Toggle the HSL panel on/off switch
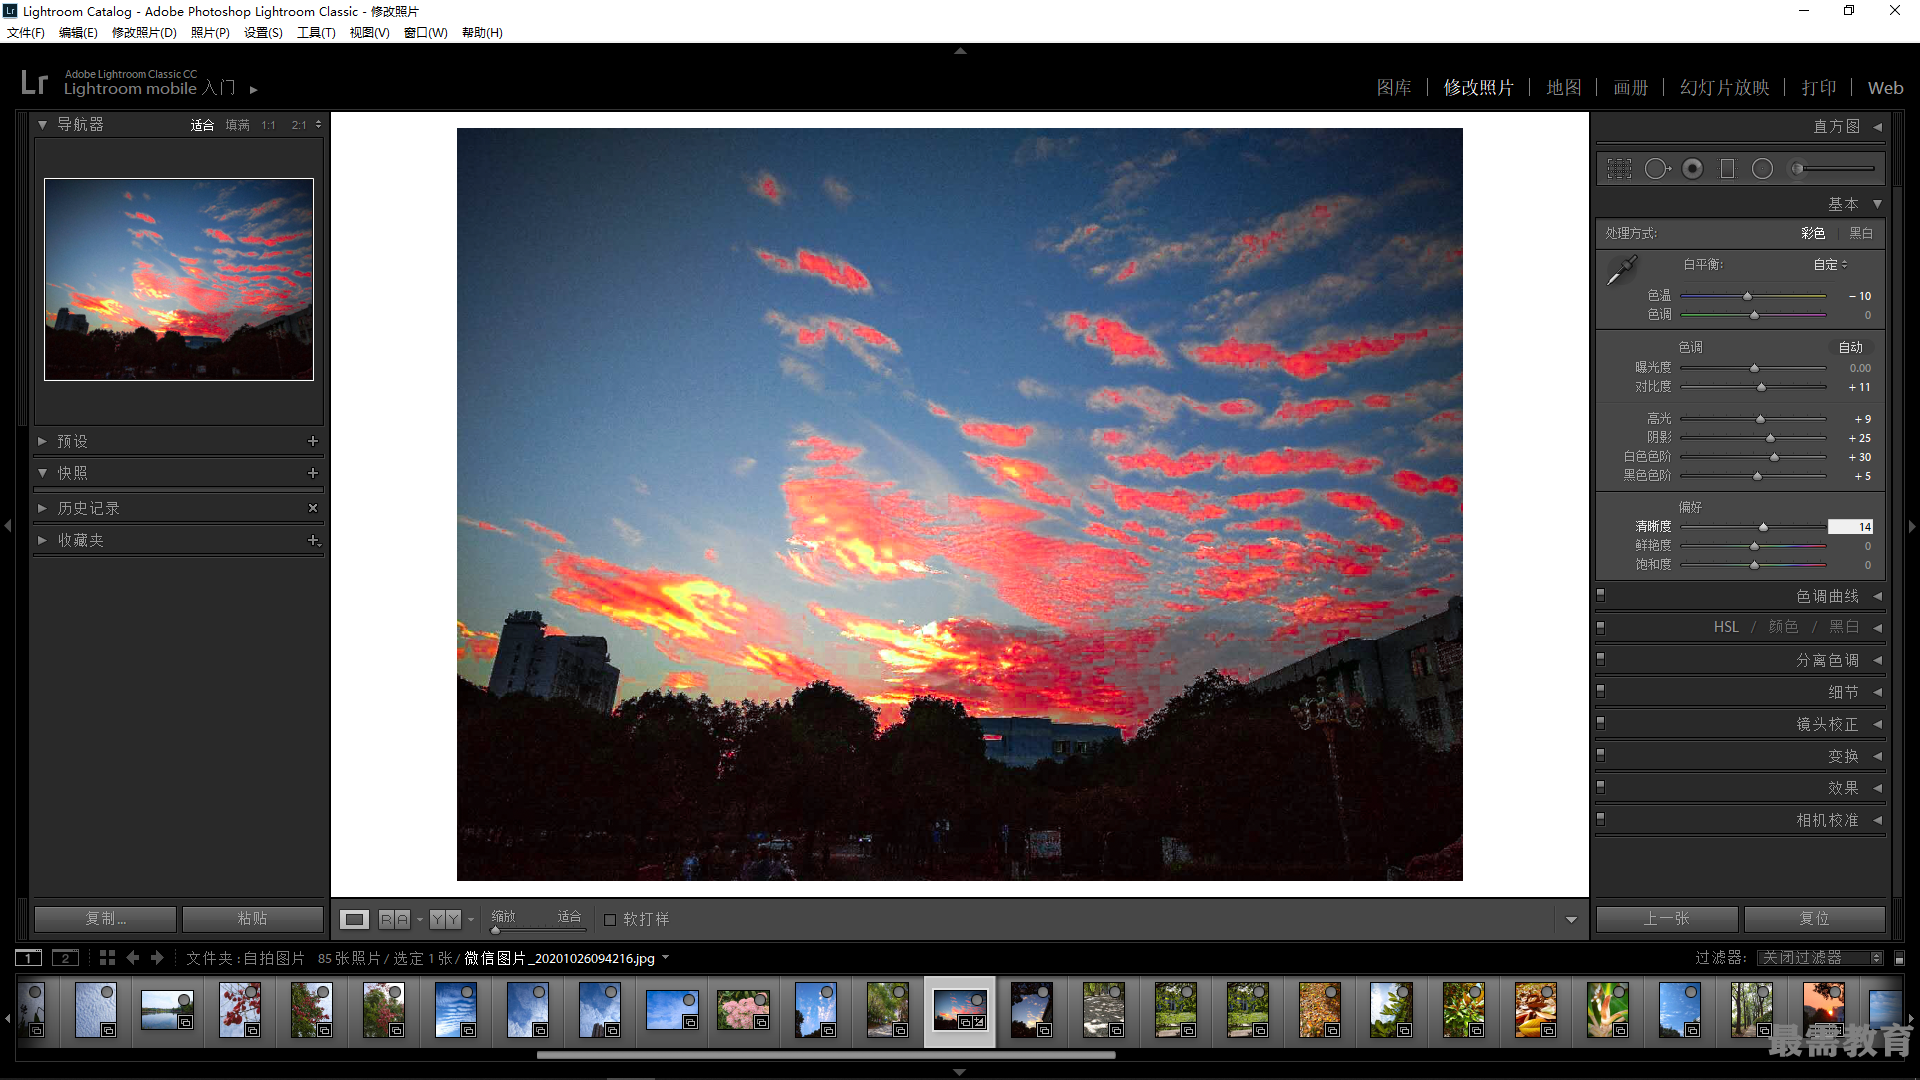This screenshot has height=1080, width=1920. tap(1600, 627)
